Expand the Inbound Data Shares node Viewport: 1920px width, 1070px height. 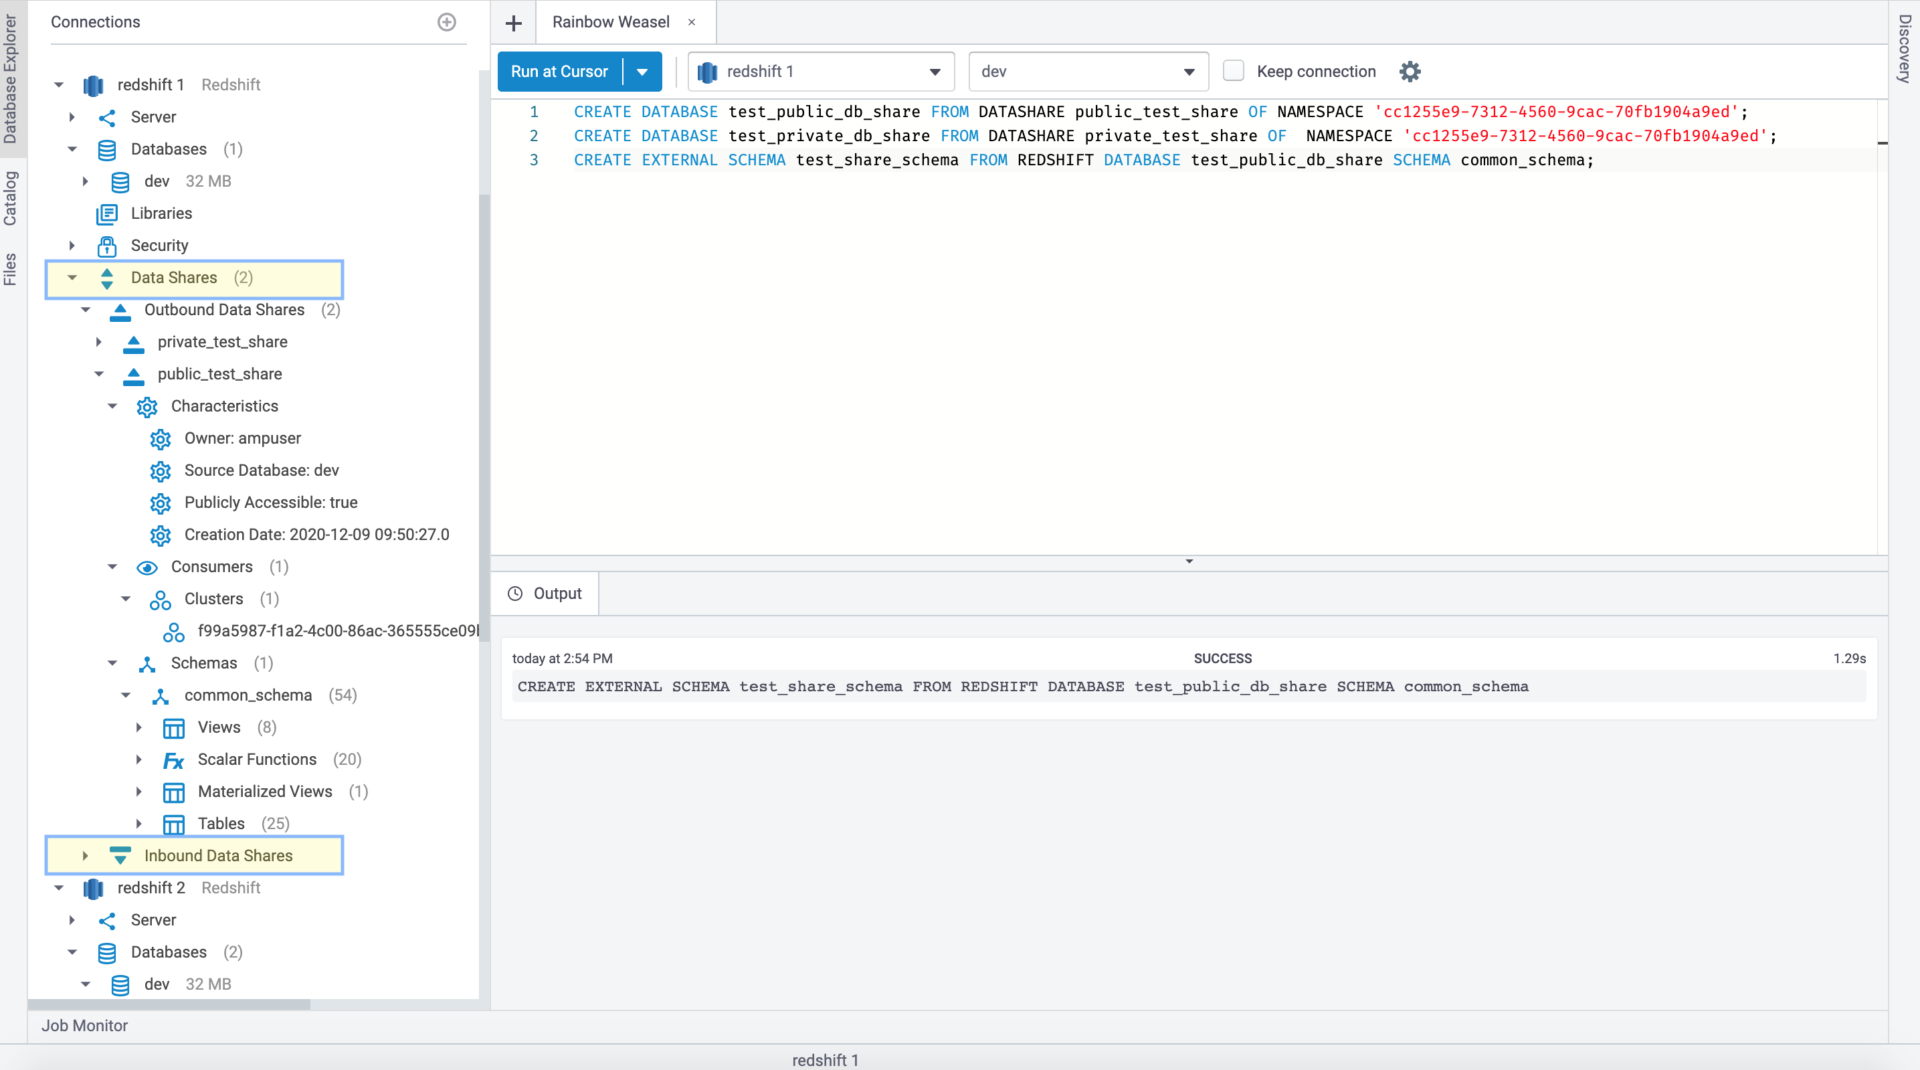coord(86,855)
